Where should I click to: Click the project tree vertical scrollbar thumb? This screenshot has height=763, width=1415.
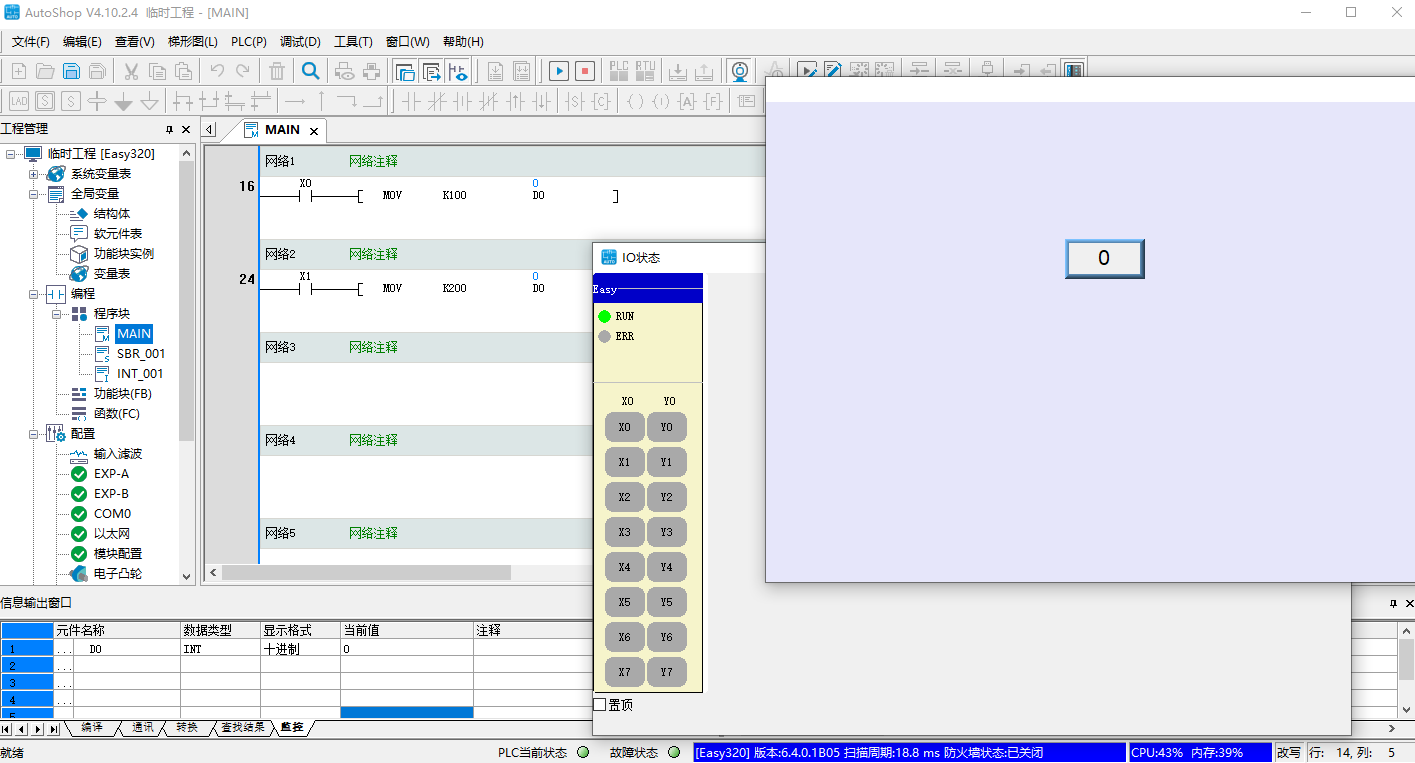[x=186, y=300]
